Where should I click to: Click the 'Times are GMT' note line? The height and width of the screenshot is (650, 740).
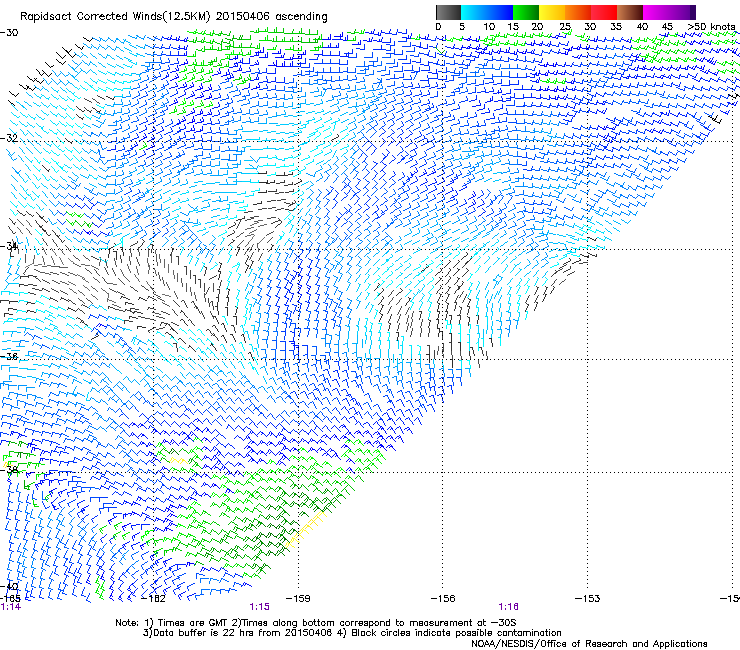[316, 623]
